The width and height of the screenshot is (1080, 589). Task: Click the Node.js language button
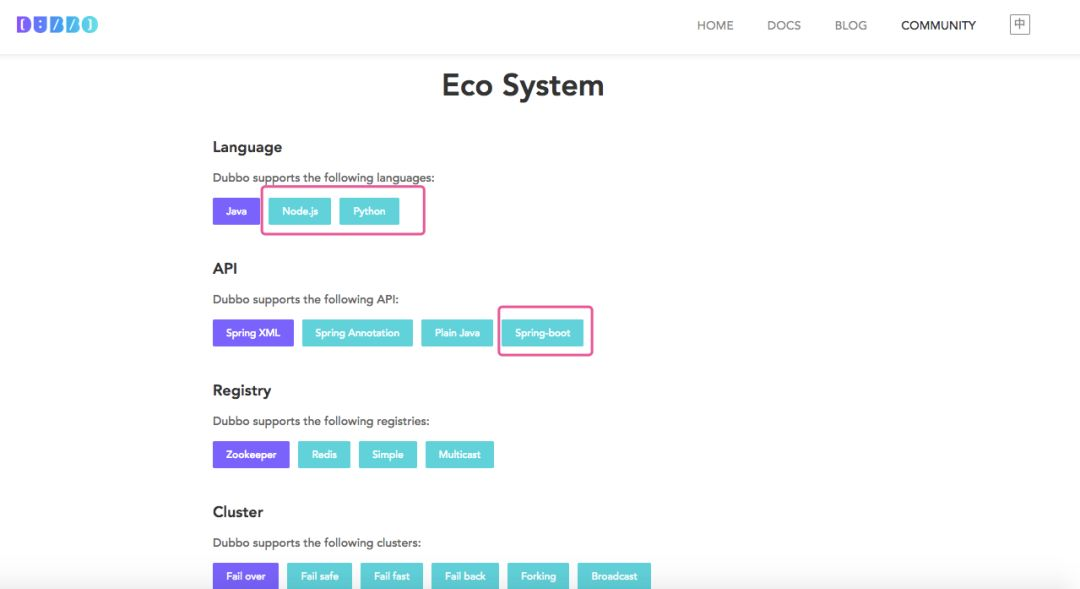(x=300, y=211)
